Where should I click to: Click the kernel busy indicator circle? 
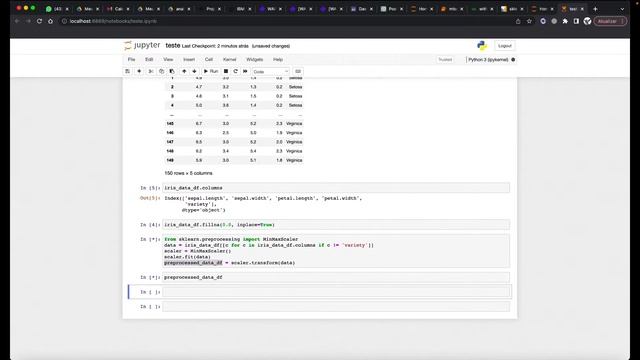tap(513, 60)
